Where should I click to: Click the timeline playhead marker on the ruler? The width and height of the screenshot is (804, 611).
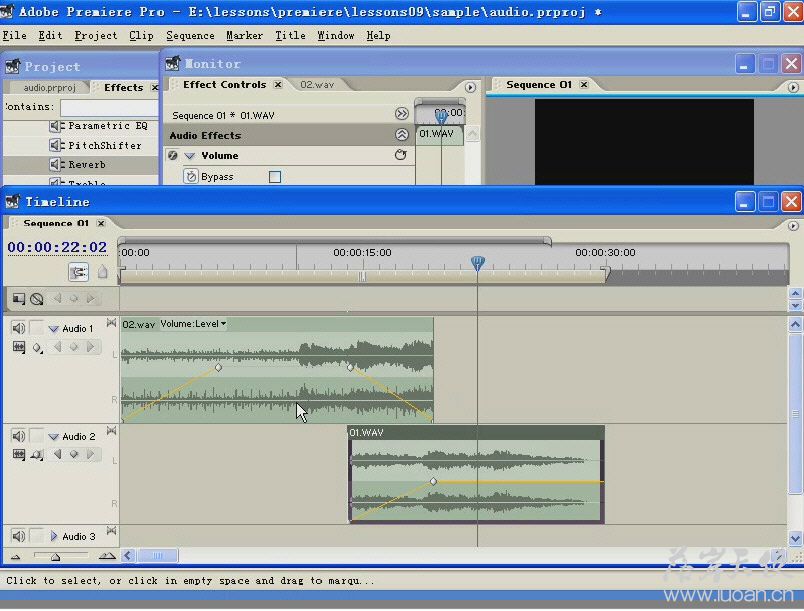477,263
